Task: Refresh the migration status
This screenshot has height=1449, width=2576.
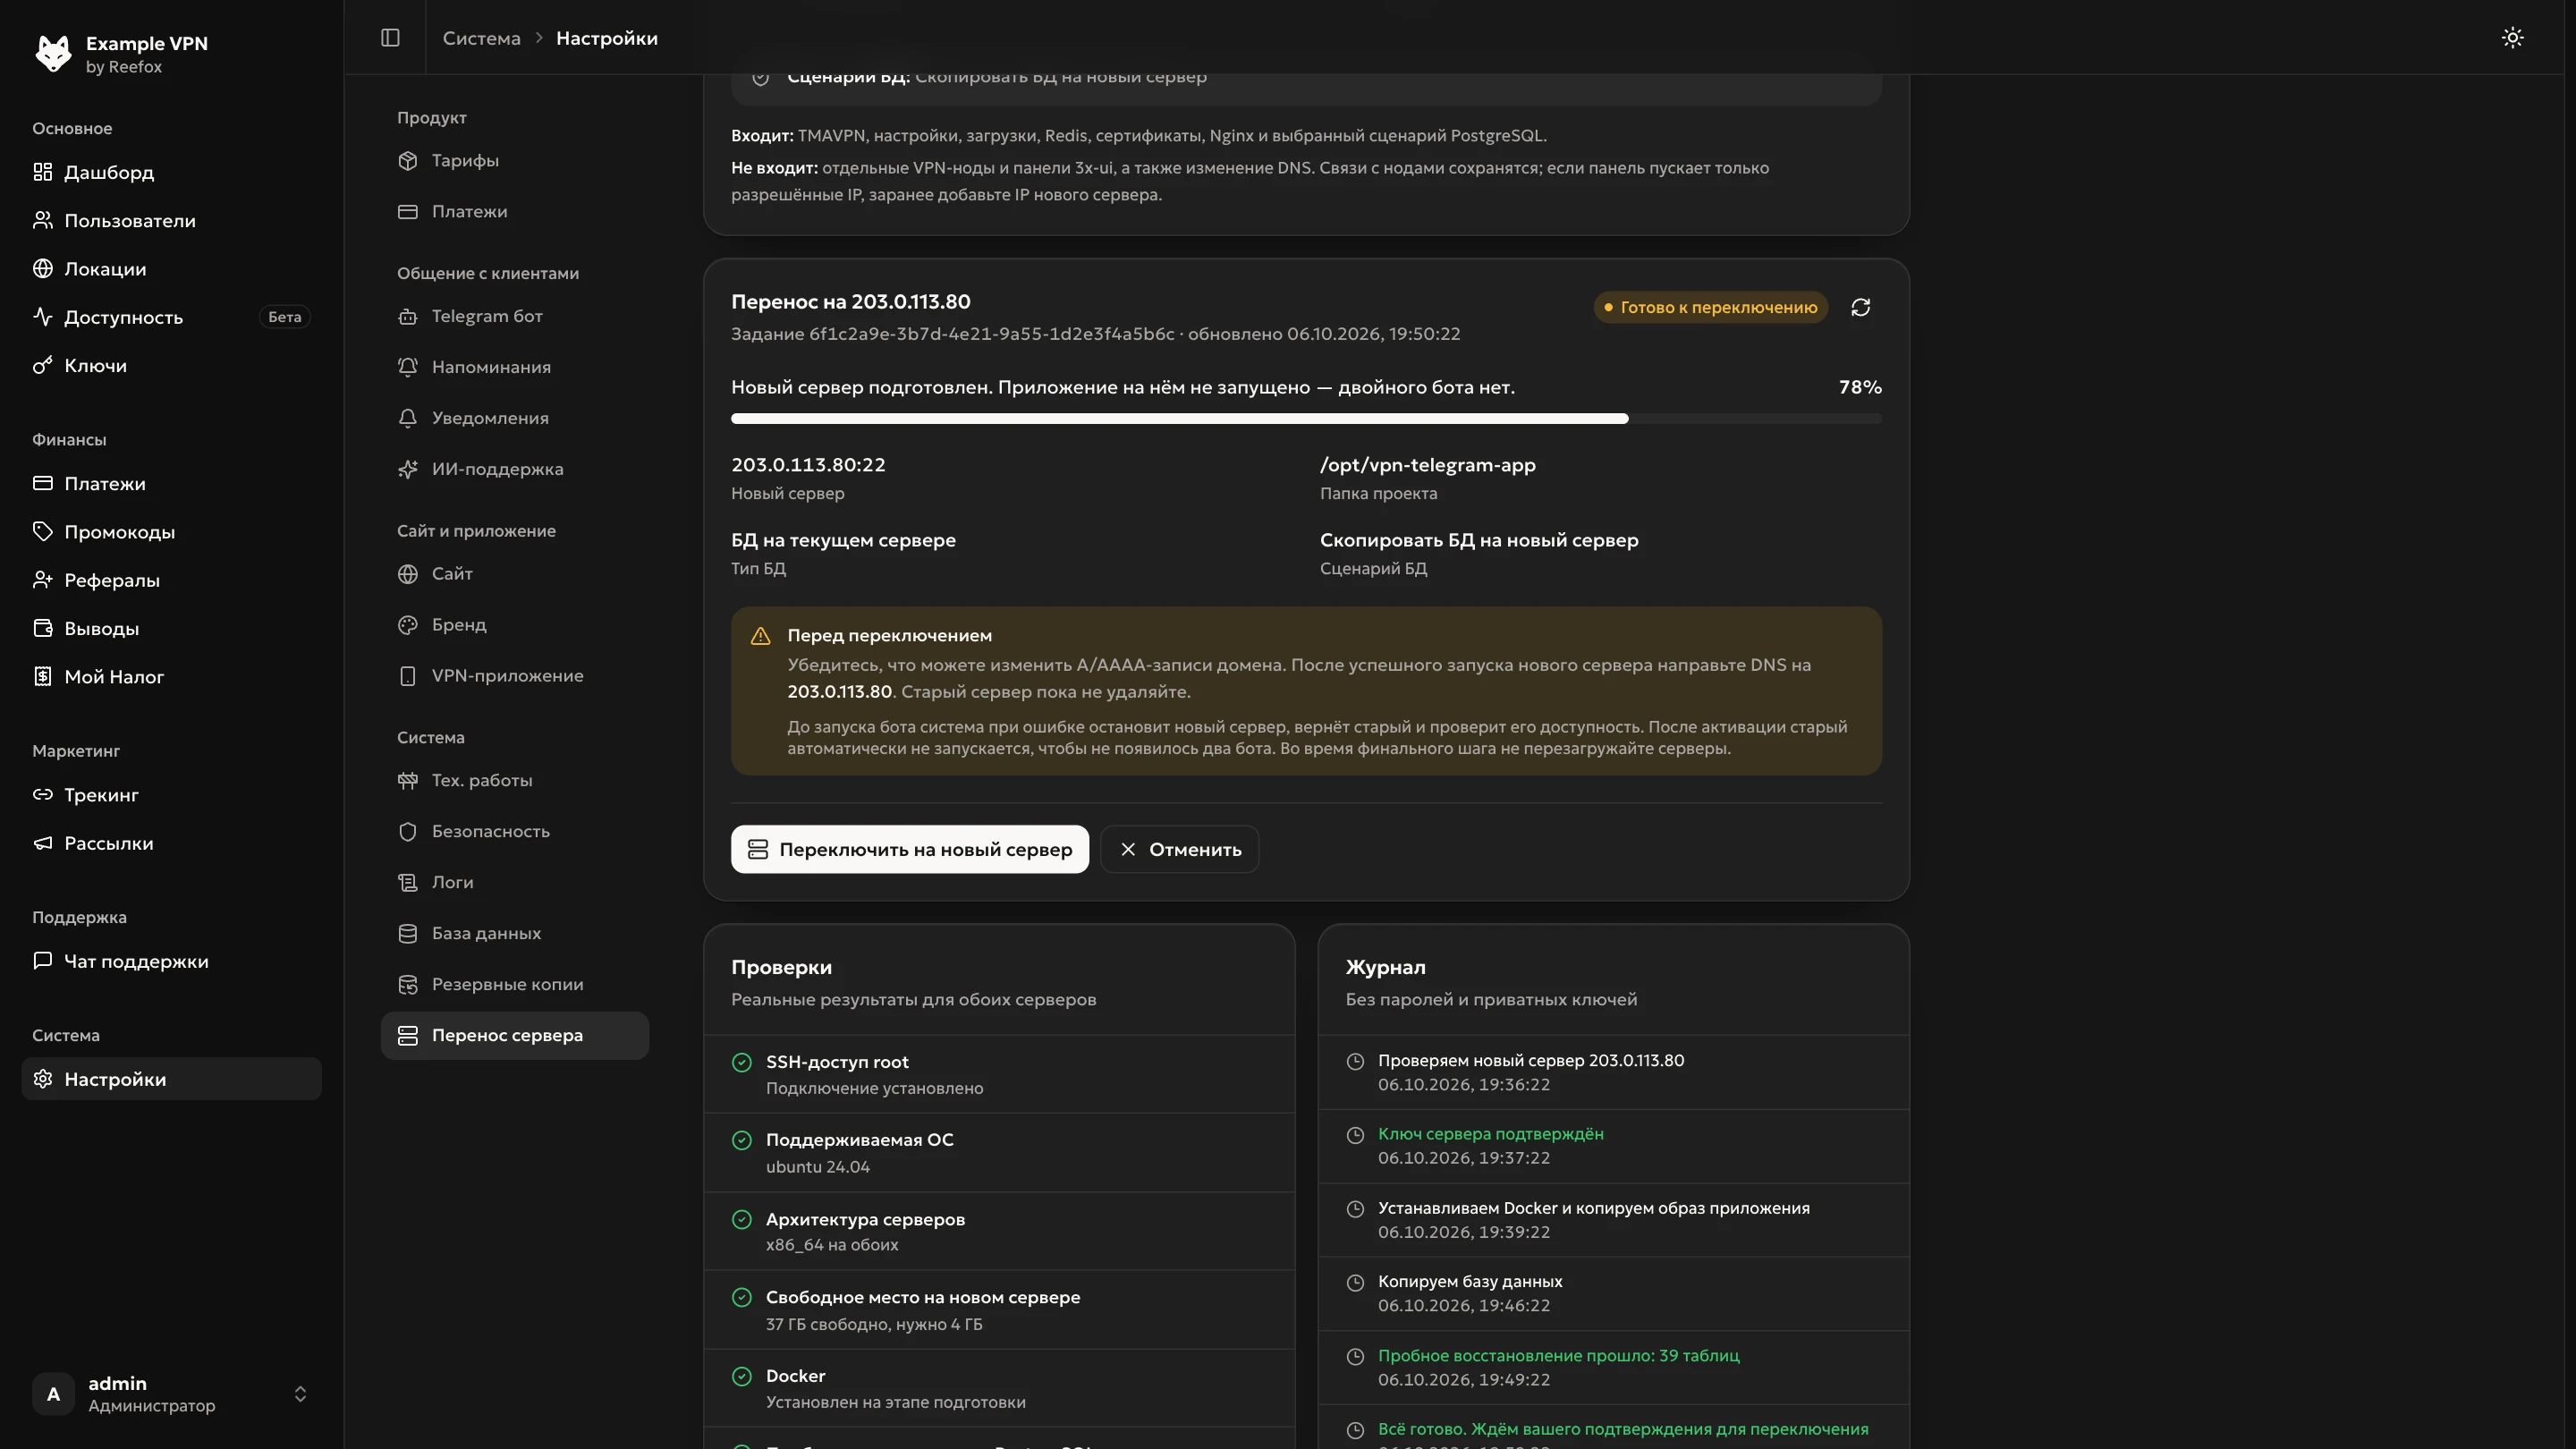Action: 1860,307
